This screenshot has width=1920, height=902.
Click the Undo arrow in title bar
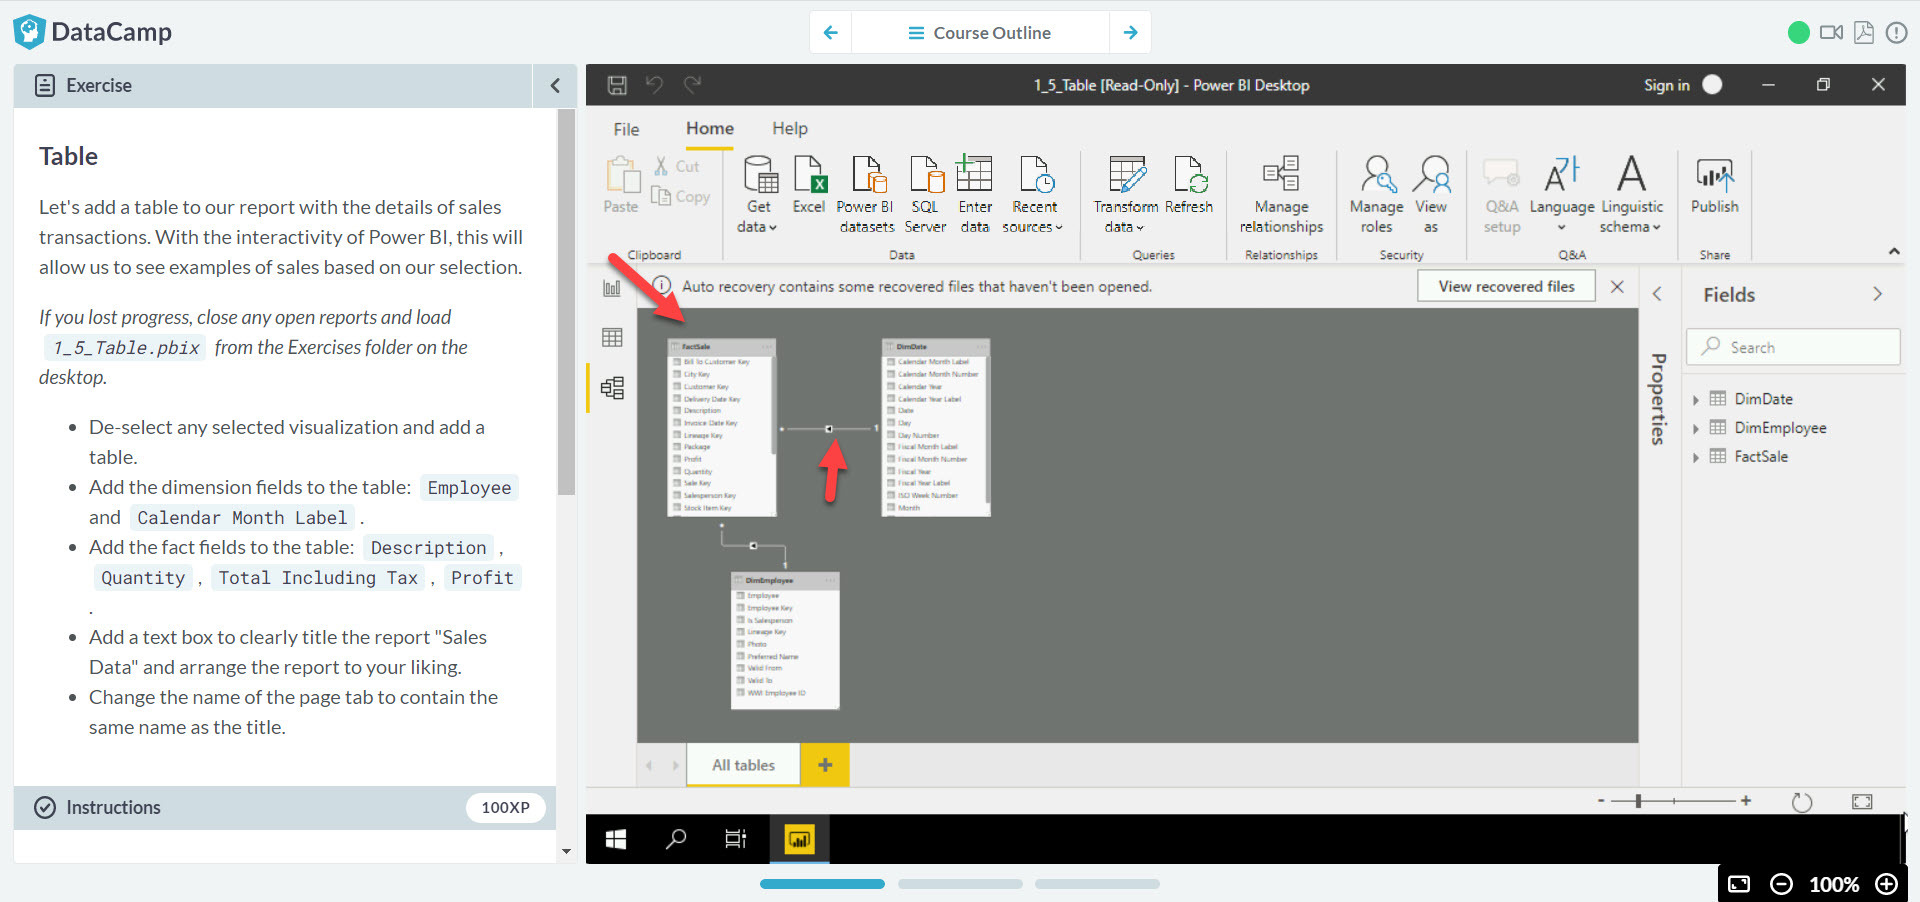[x=654, y=85]
